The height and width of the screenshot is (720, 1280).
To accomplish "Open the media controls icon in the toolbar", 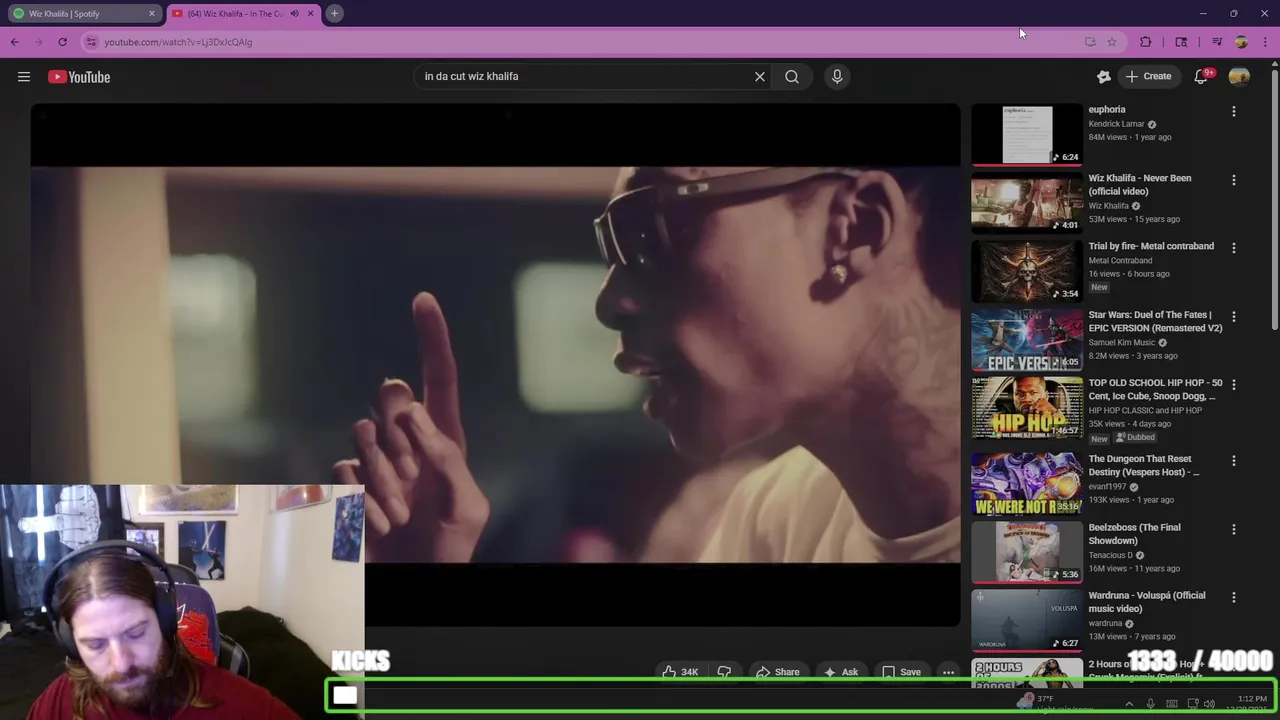I will tap(1217, 42).
